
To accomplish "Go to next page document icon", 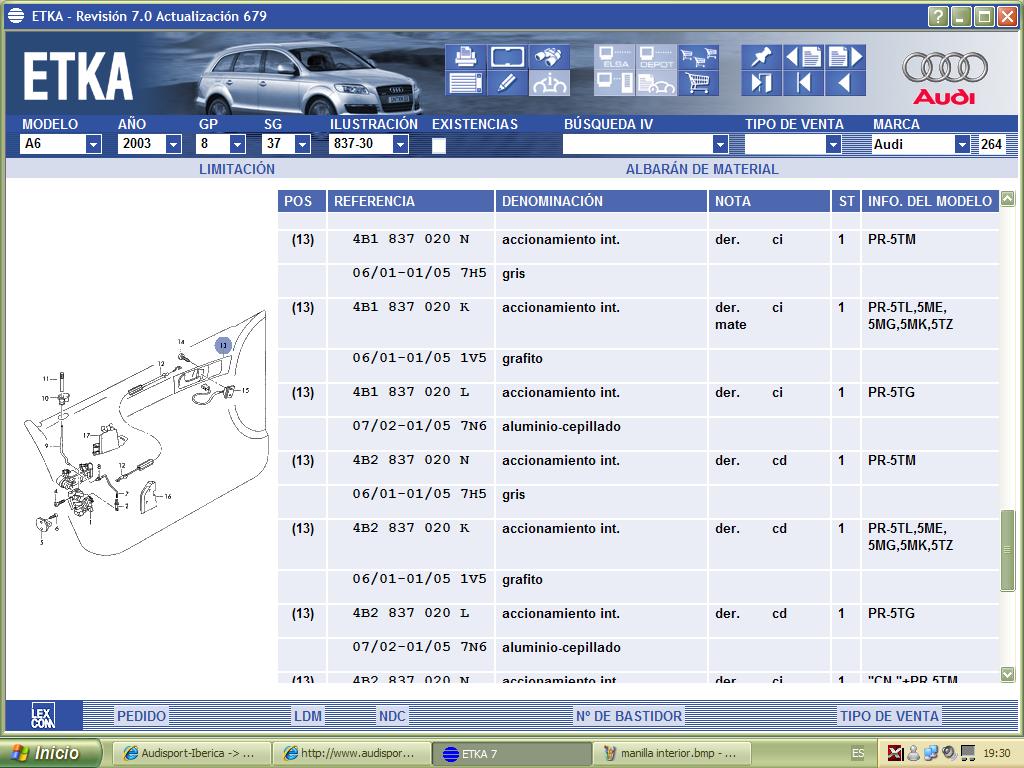I will 845,57.
